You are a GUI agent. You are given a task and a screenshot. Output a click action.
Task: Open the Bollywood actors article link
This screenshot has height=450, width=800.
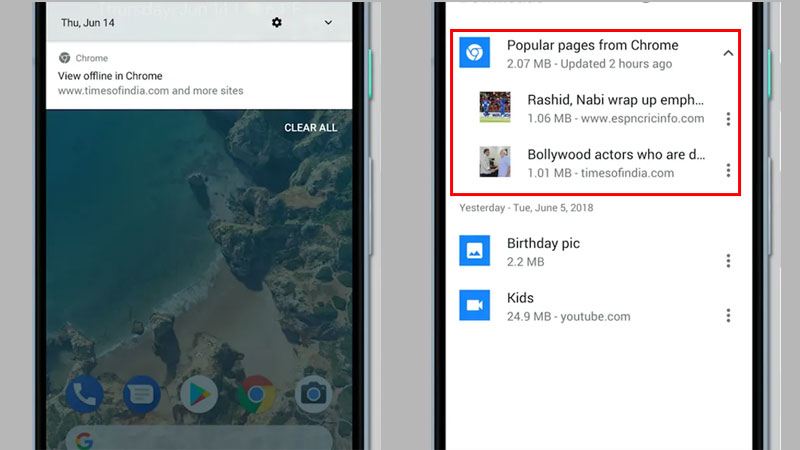[x=616, y=155]
